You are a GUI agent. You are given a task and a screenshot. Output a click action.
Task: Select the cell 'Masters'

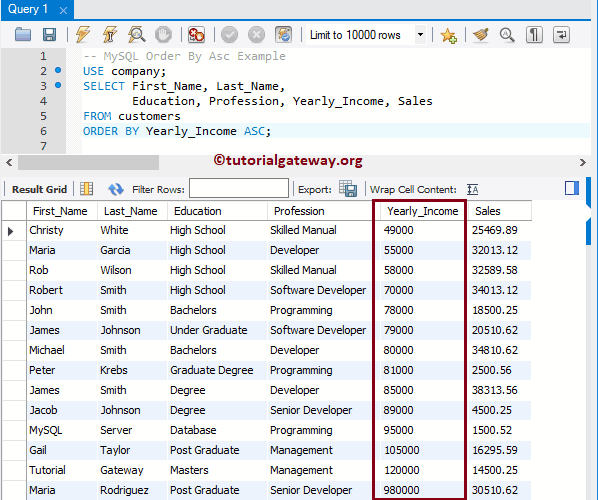pyautogui.click(x=217, y=470)
